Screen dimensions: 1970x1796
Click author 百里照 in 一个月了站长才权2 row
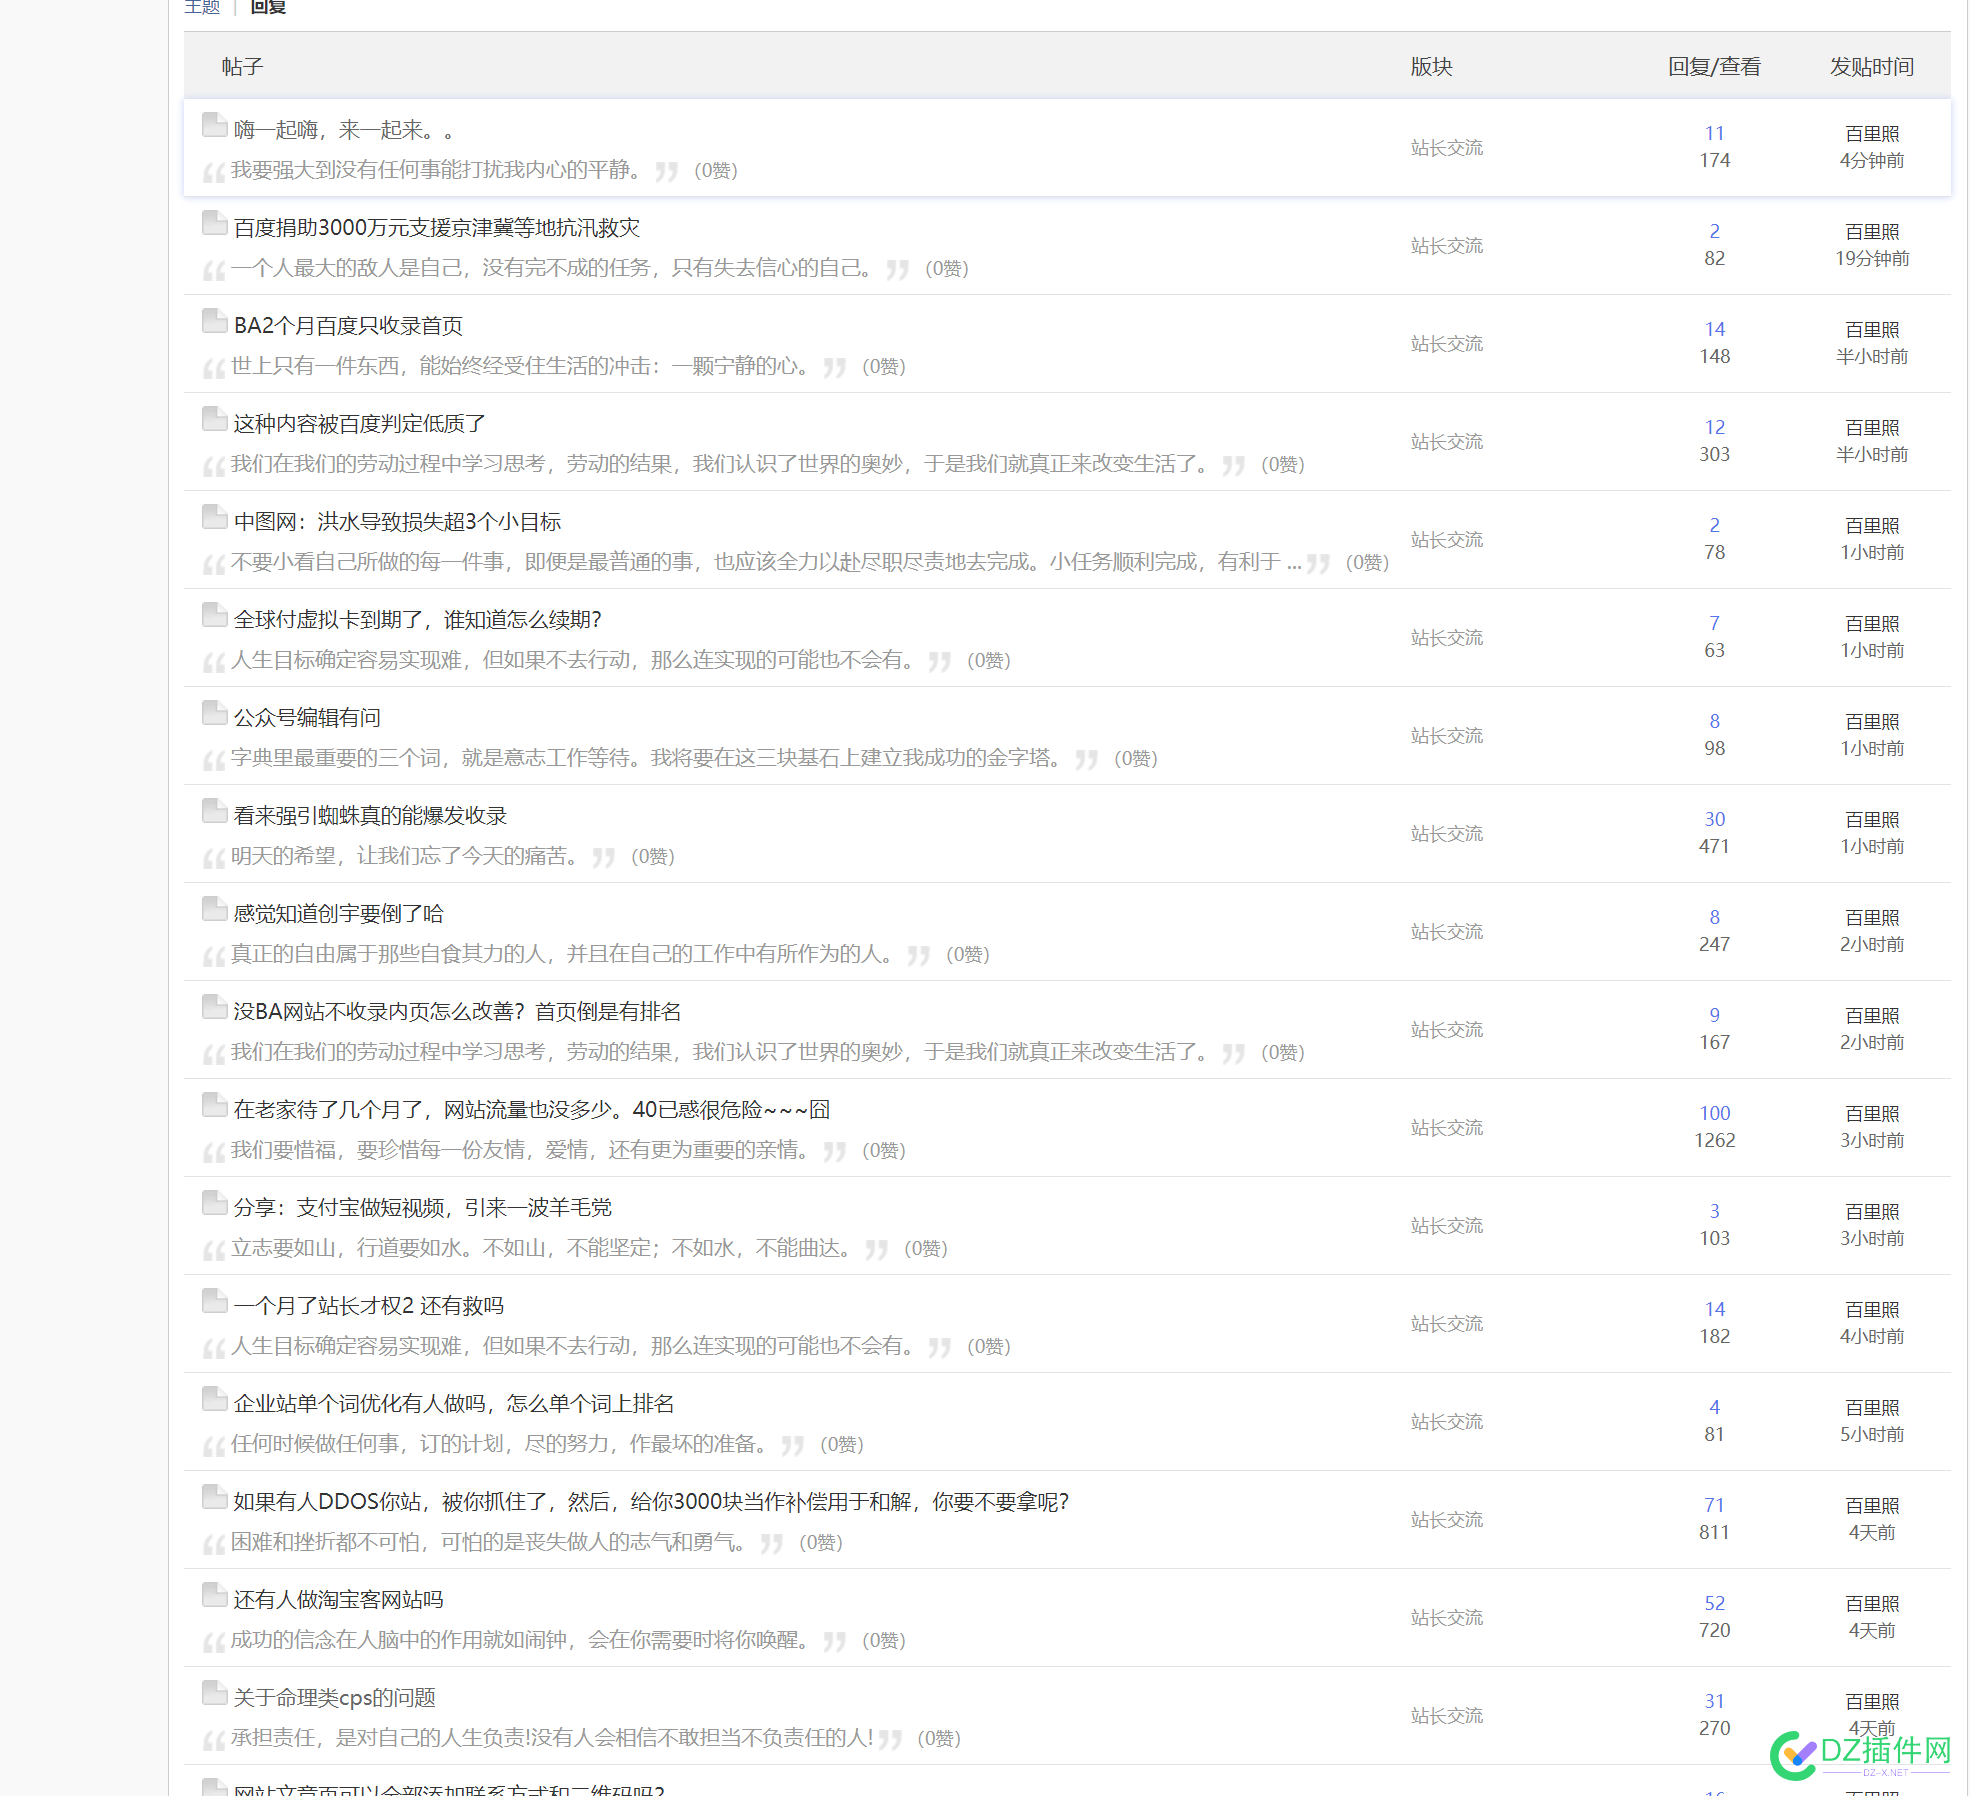(x=1872, y=1310)
